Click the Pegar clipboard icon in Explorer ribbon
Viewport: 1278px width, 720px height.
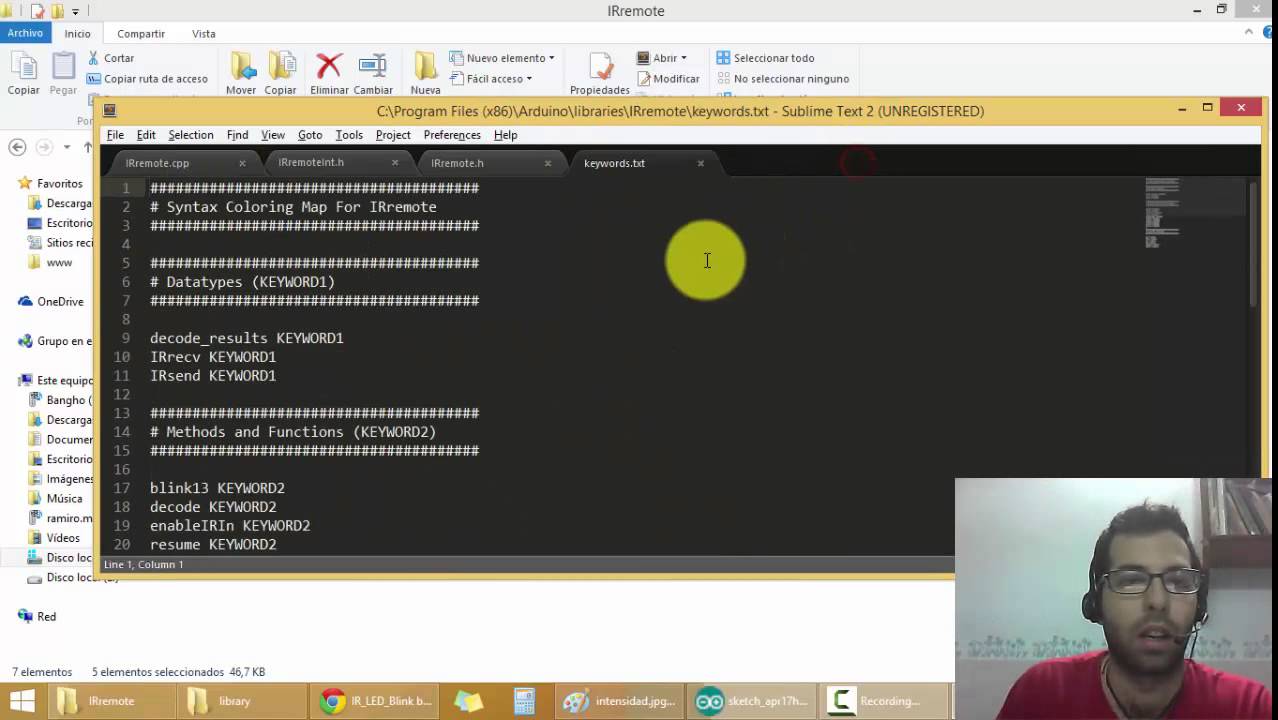[x=63, y=68]
